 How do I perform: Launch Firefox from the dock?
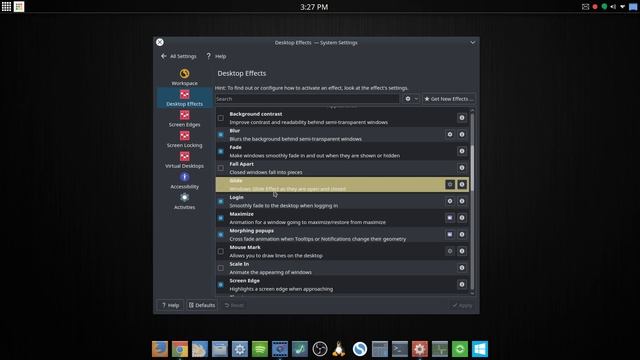160,349
